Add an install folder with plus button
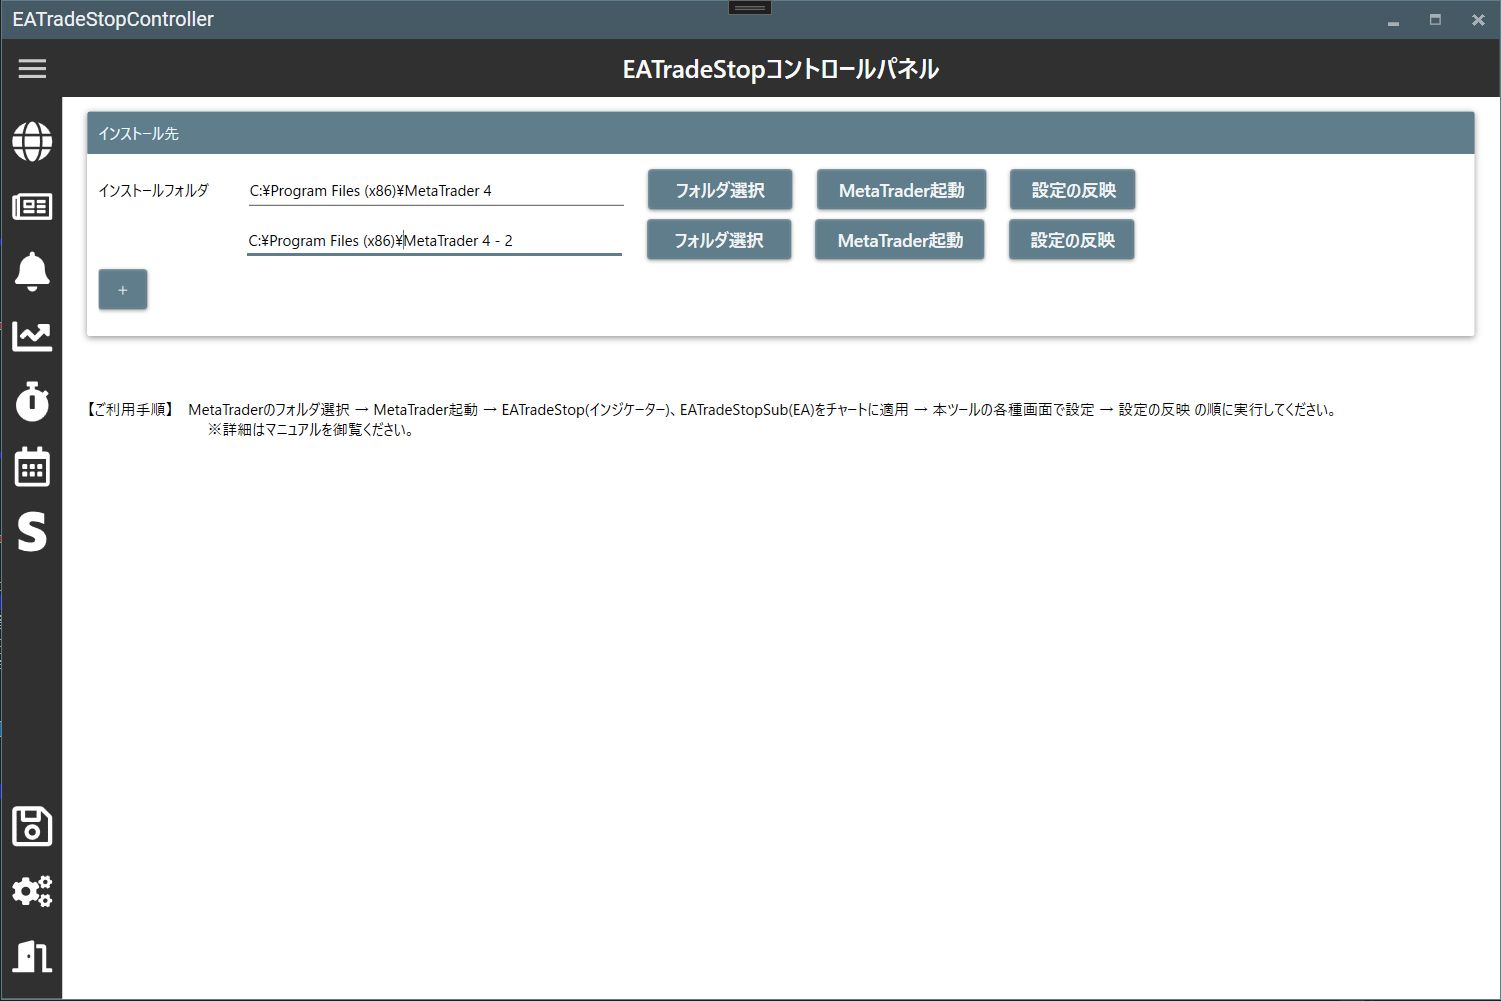The height and width of the screenshot is (1001, 1501). click(123, 290)
